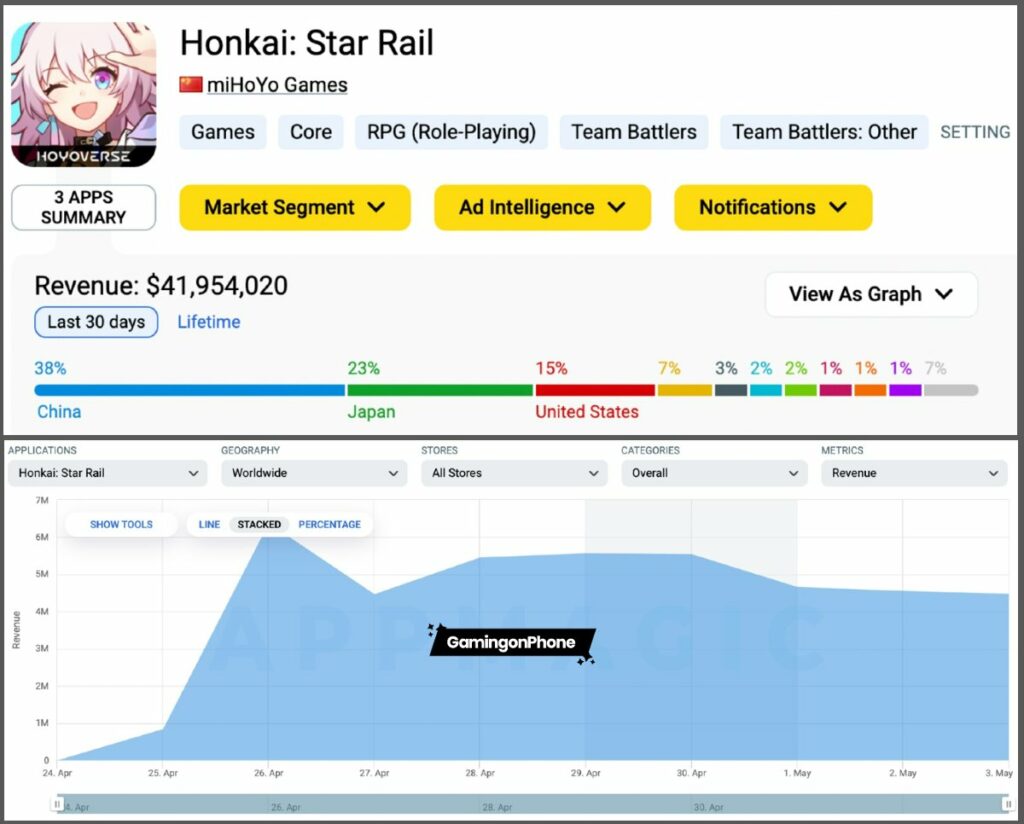
Task: Grab the left handle of range navigator
Action: click(x=57, y=804)
